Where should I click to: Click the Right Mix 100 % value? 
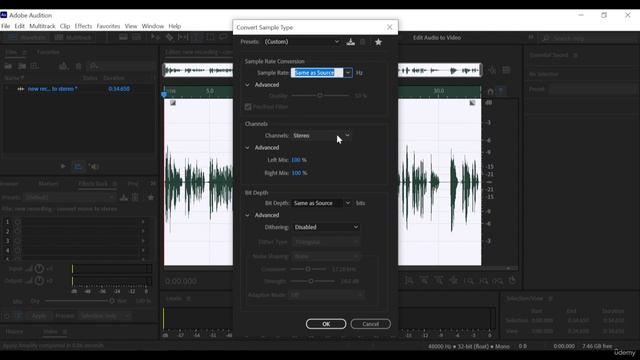point(299,173)
